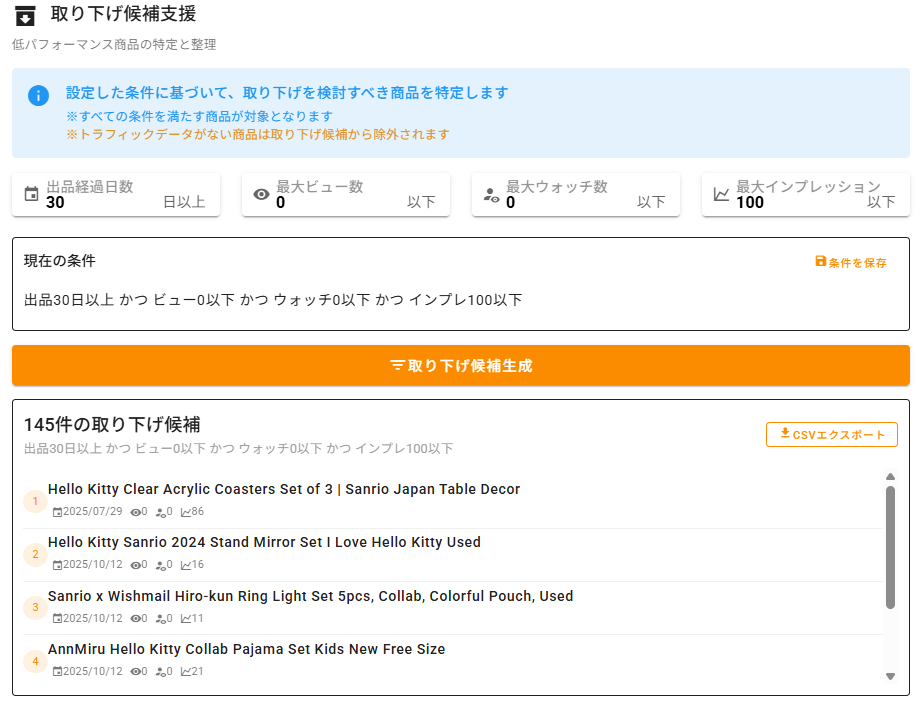Edit the 最大インプレッション value of 100

click(795, 203)
